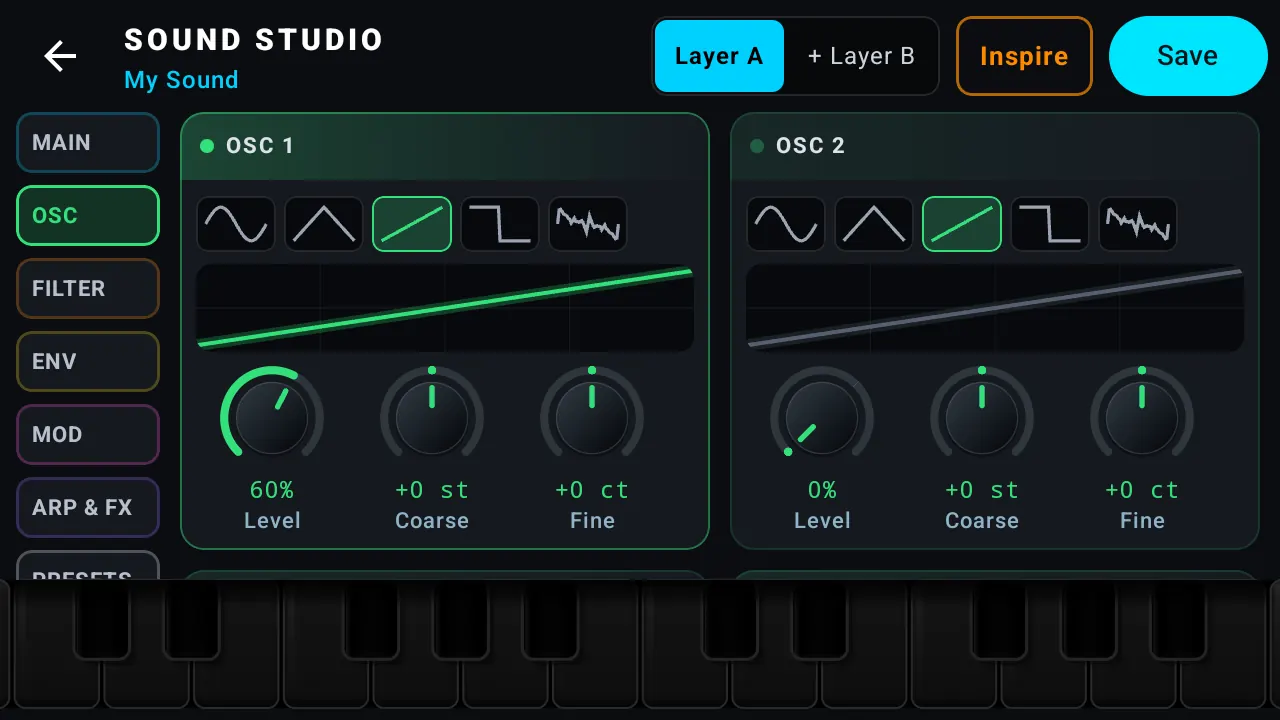
Task: Click the OSC 2 panel title
Action: coord(811,146)
